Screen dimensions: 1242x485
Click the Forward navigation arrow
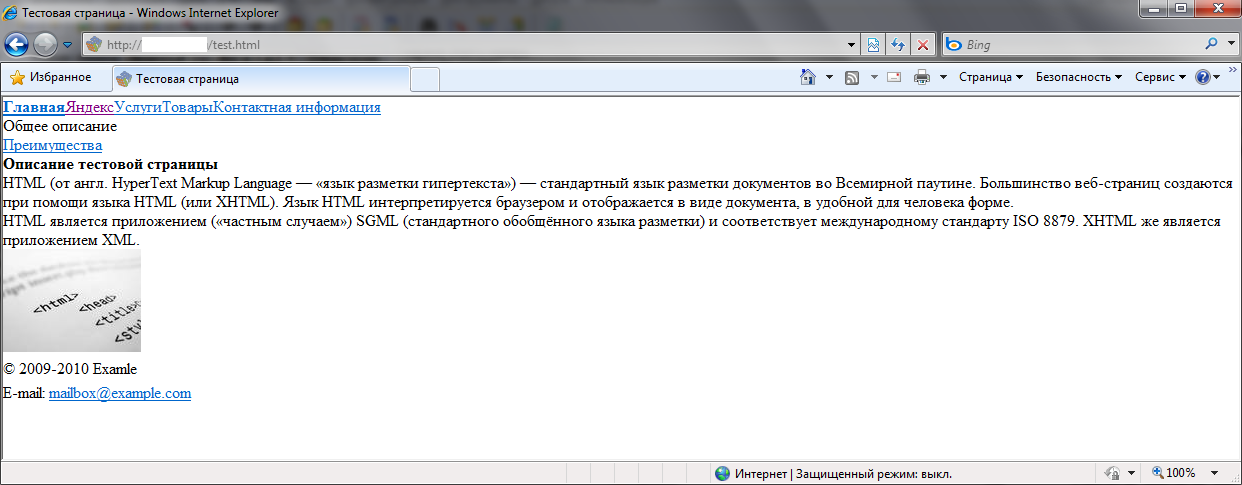pos(46,44)
